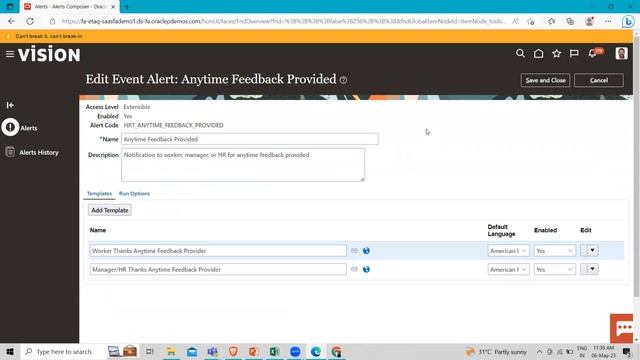Open the Windows Start menu
This screenshot has width=640, height=360.
click(10, 351)
